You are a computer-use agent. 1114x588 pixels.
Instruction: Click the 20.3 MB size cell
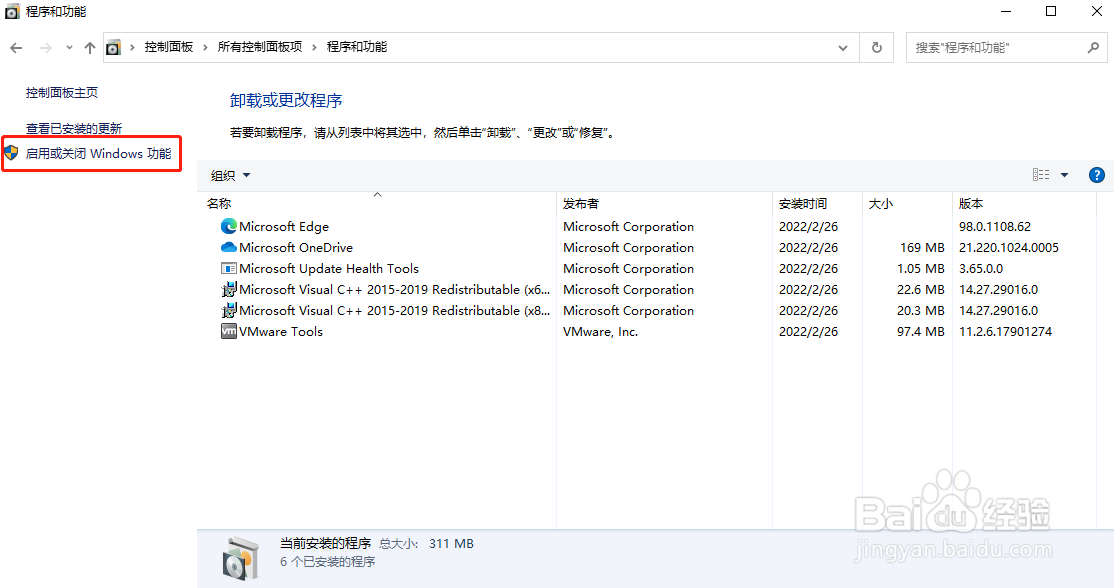921,310
